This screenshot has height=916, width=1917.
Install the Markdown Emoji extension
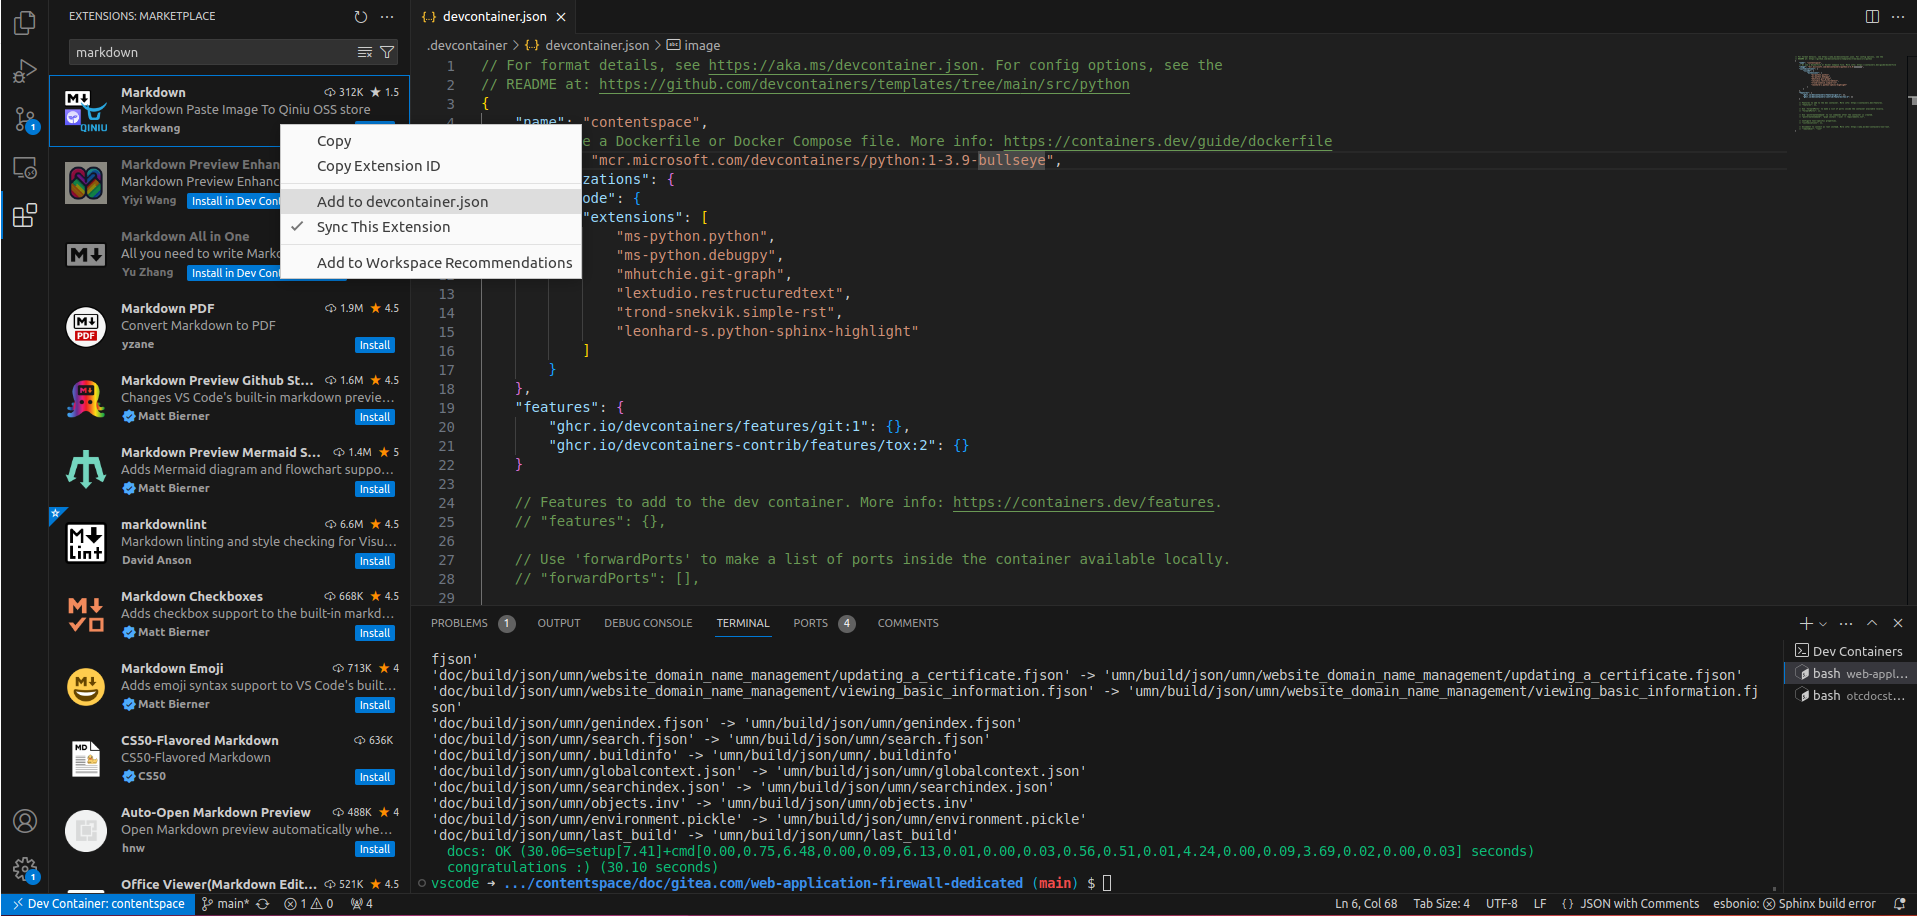point(375,705)
